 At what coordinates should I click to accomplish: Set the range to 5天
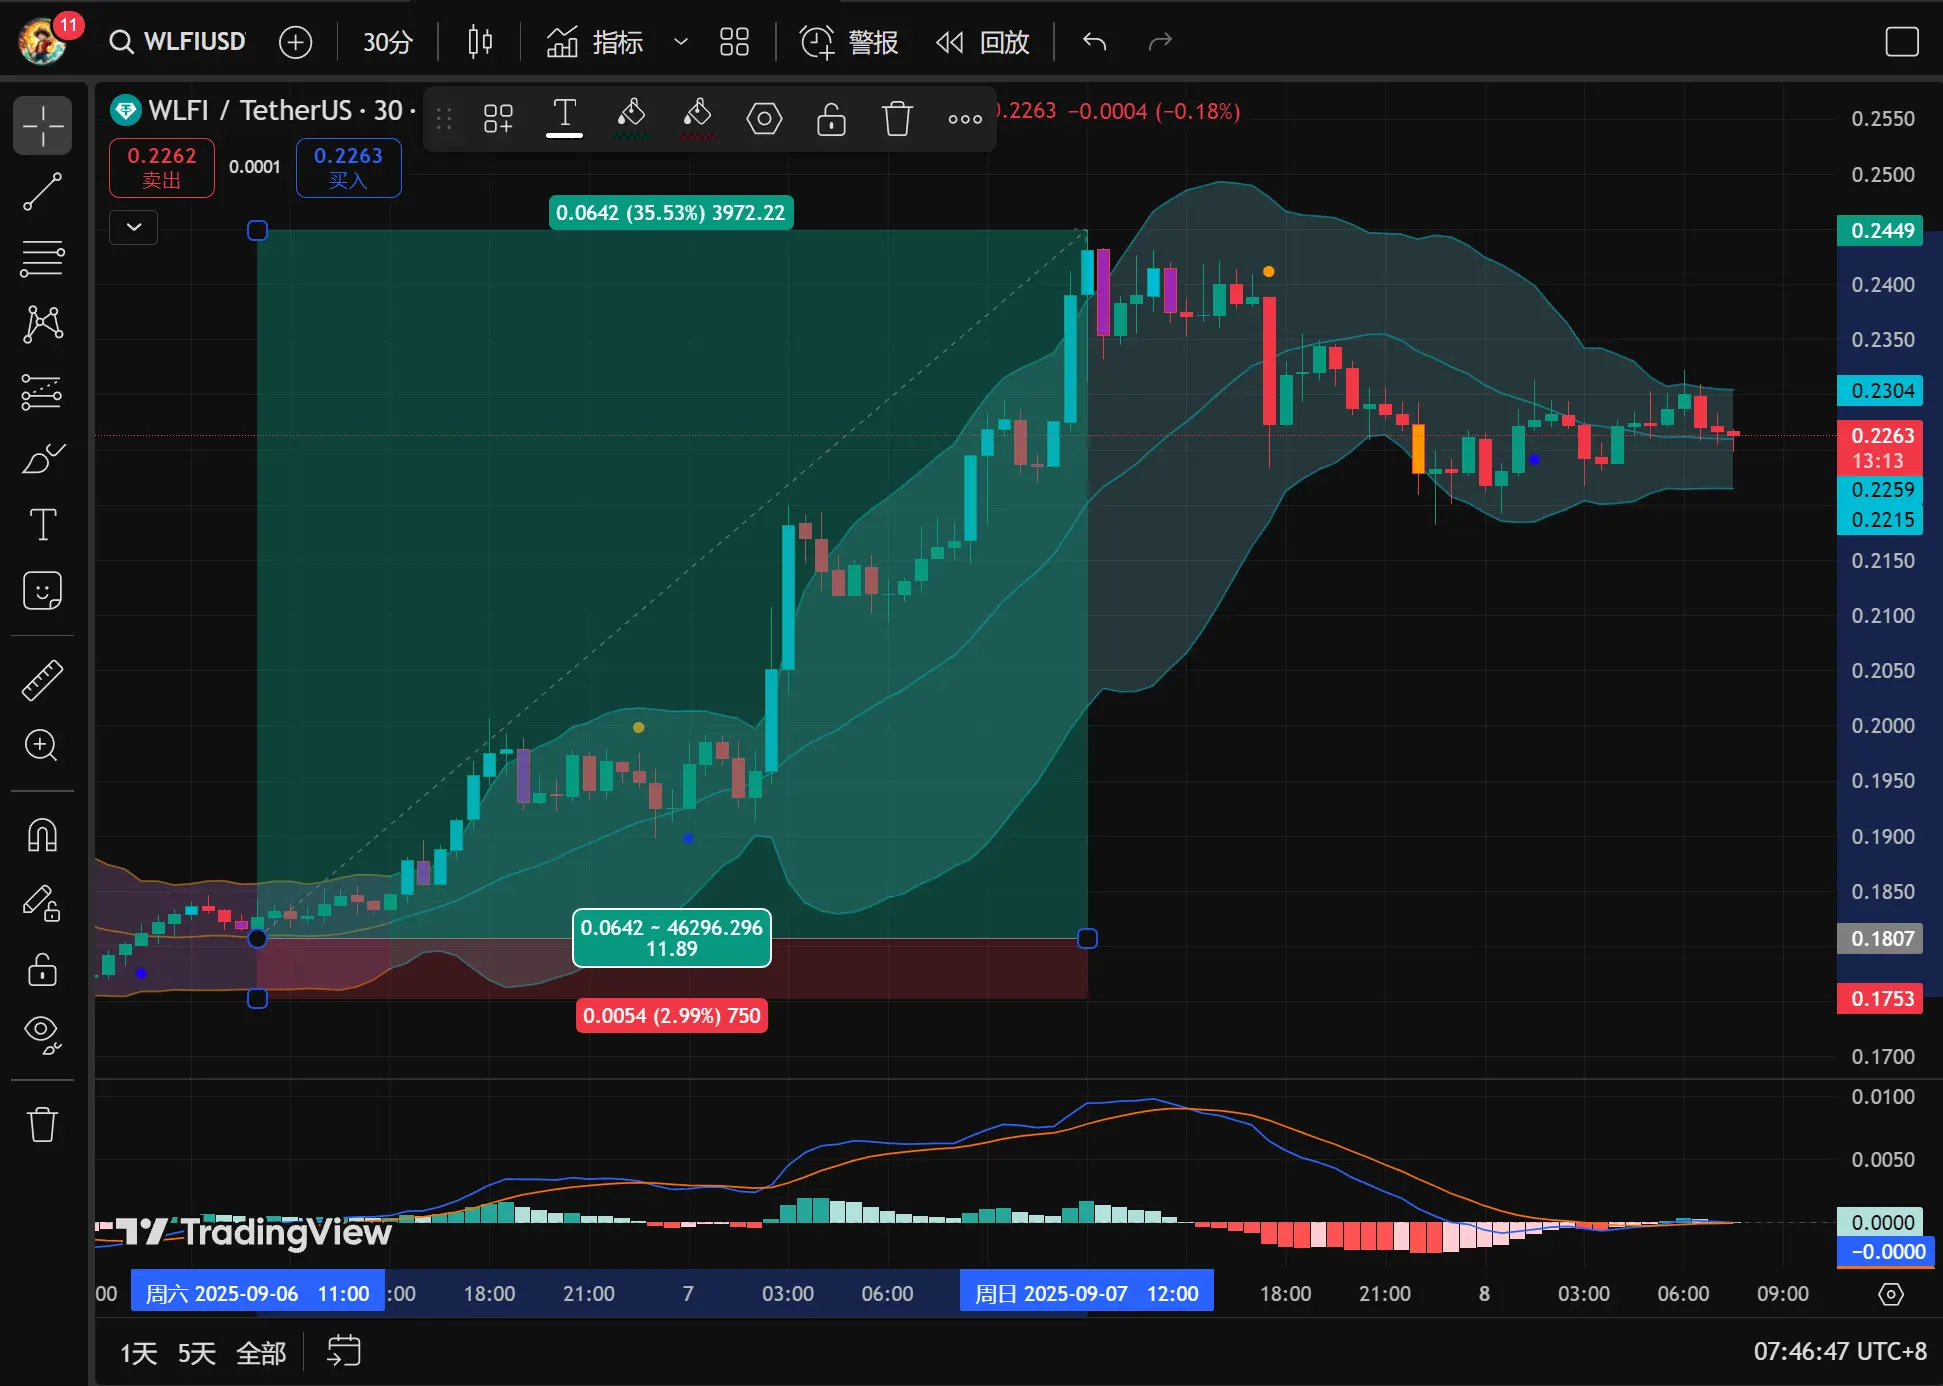[197, 1353]
